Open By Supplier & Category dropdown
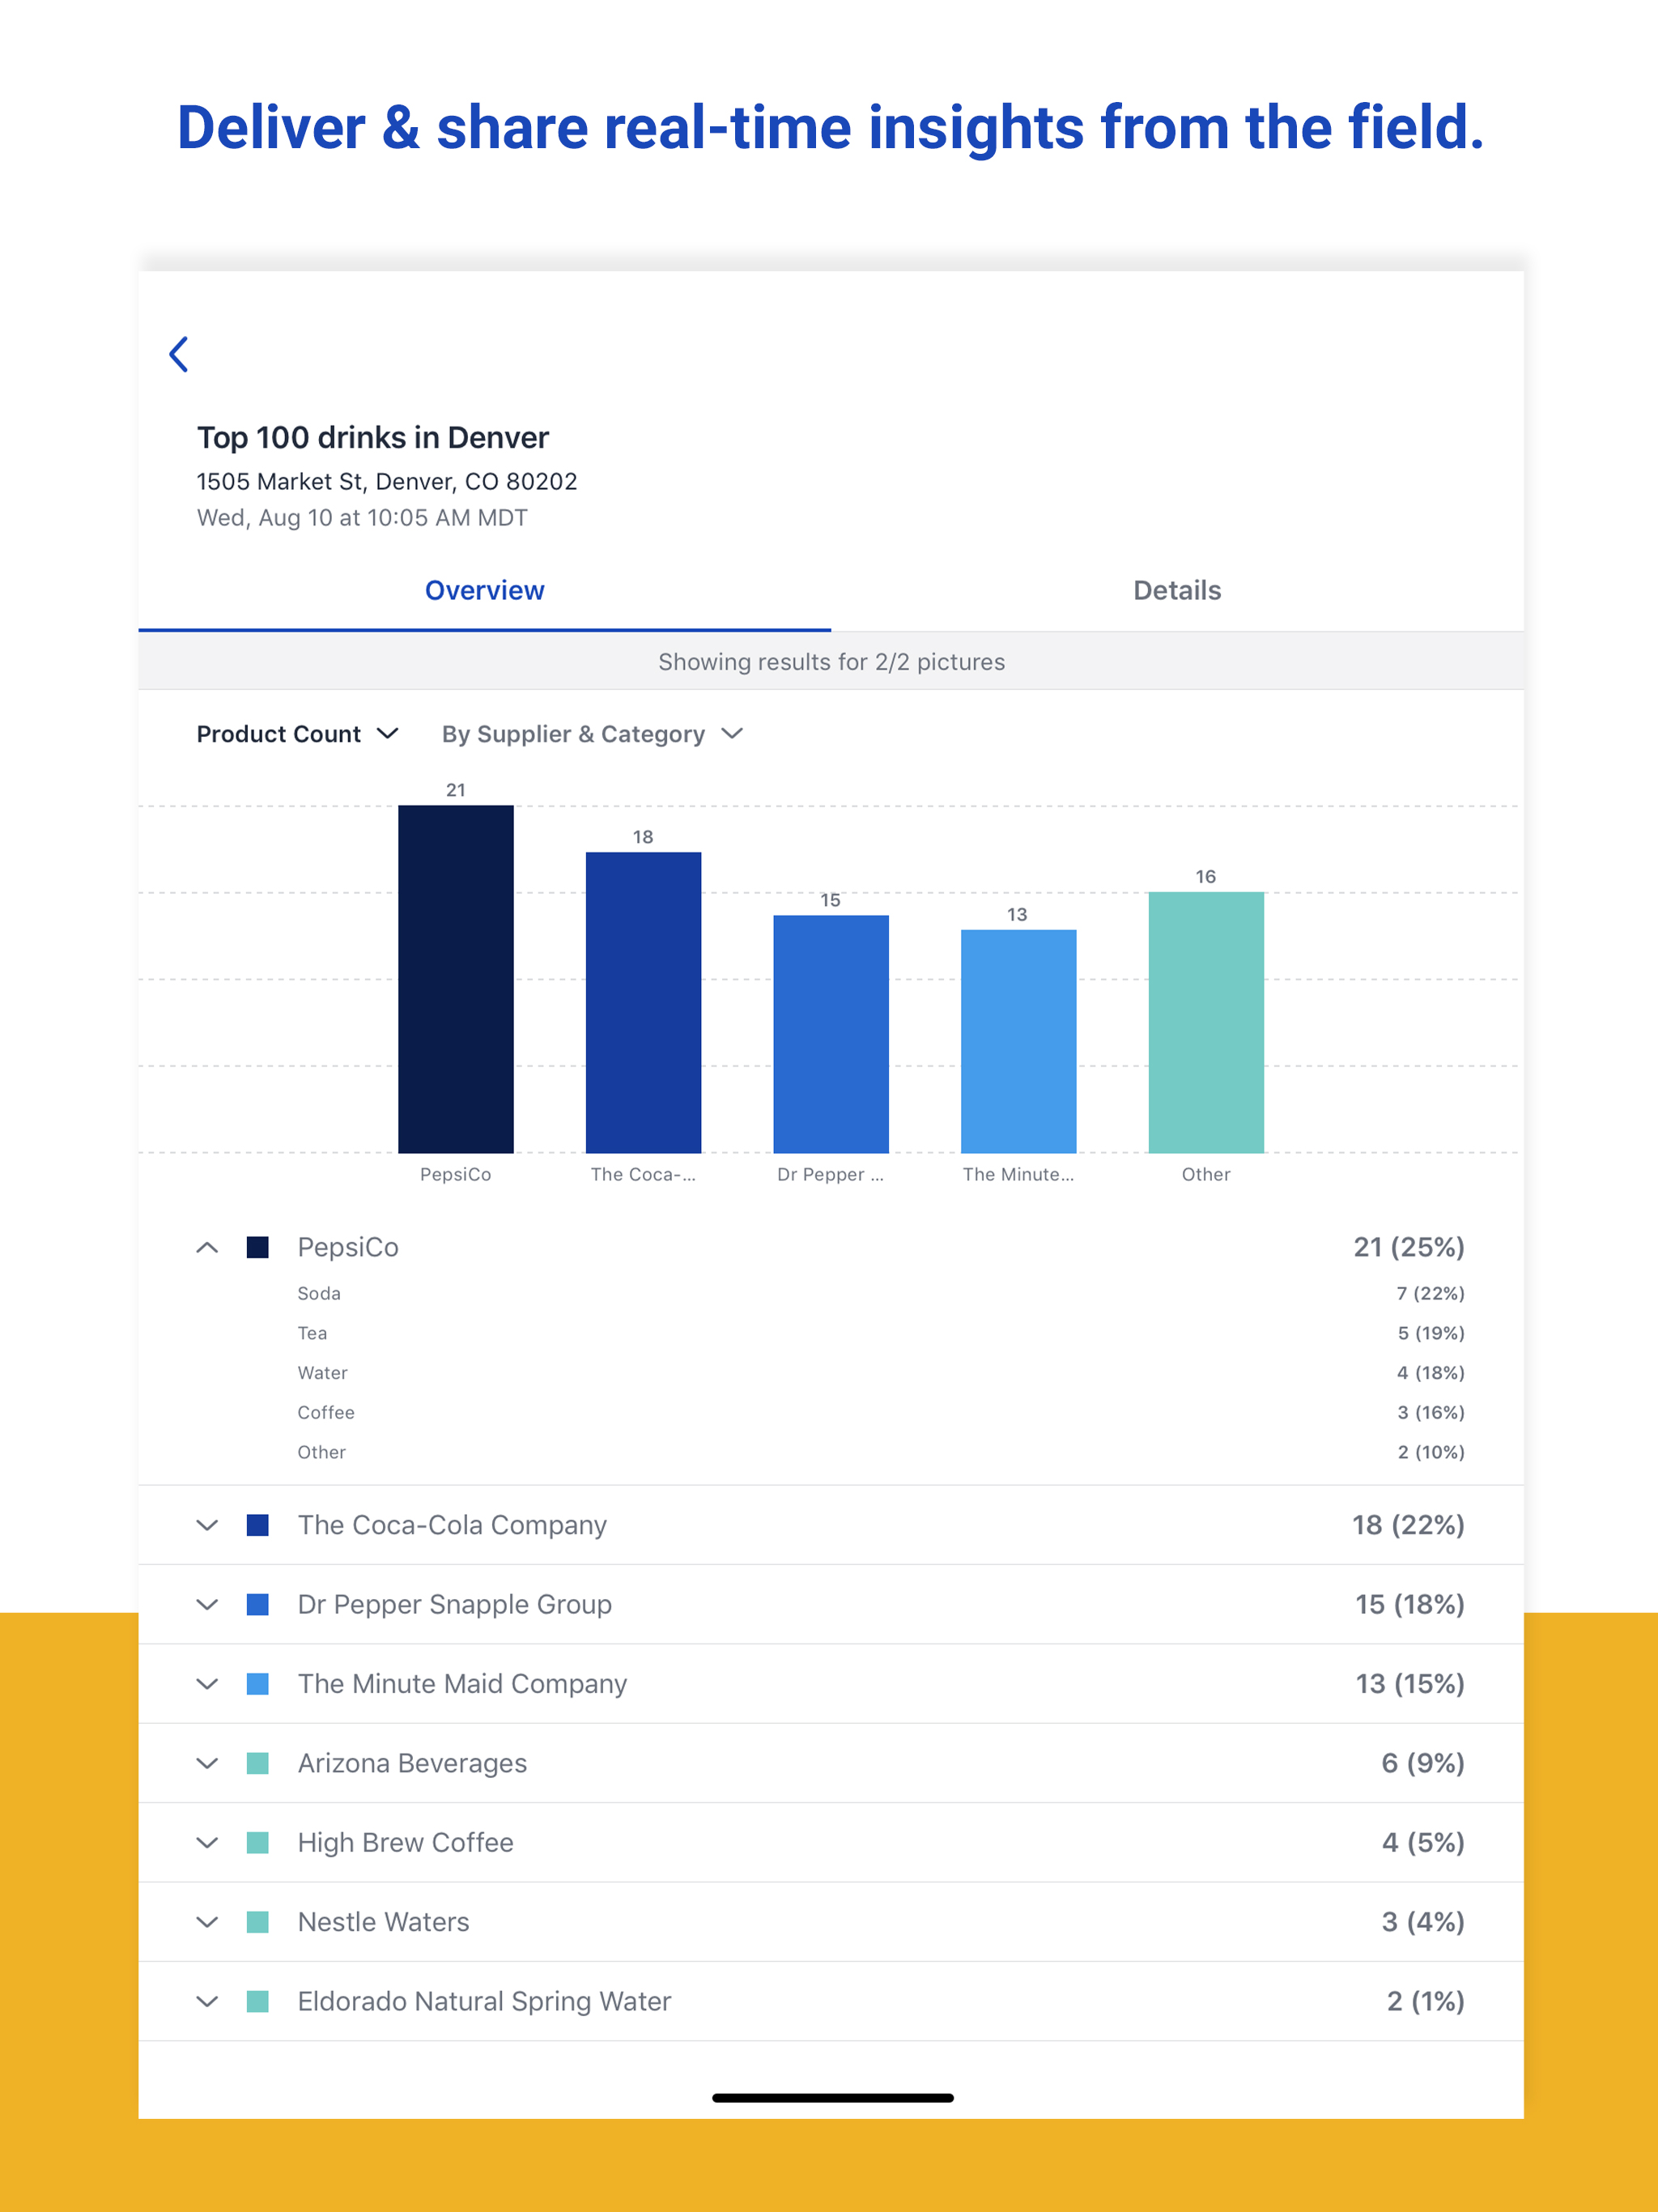1658x2212 pixels. pyautogui.click(x=592, y=734)
